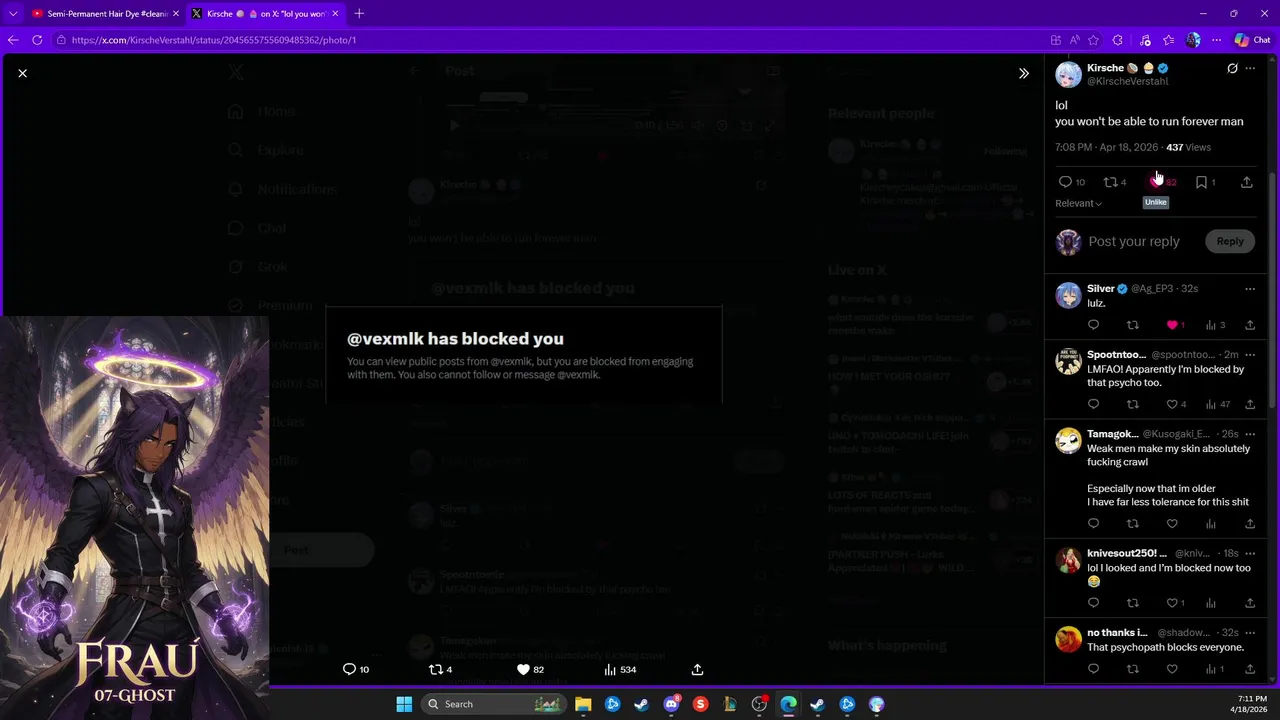Image resolution: width=1280 pixels, height=720 pixels.
Task: Refresh the current page
Action: (x=37, y=40)
